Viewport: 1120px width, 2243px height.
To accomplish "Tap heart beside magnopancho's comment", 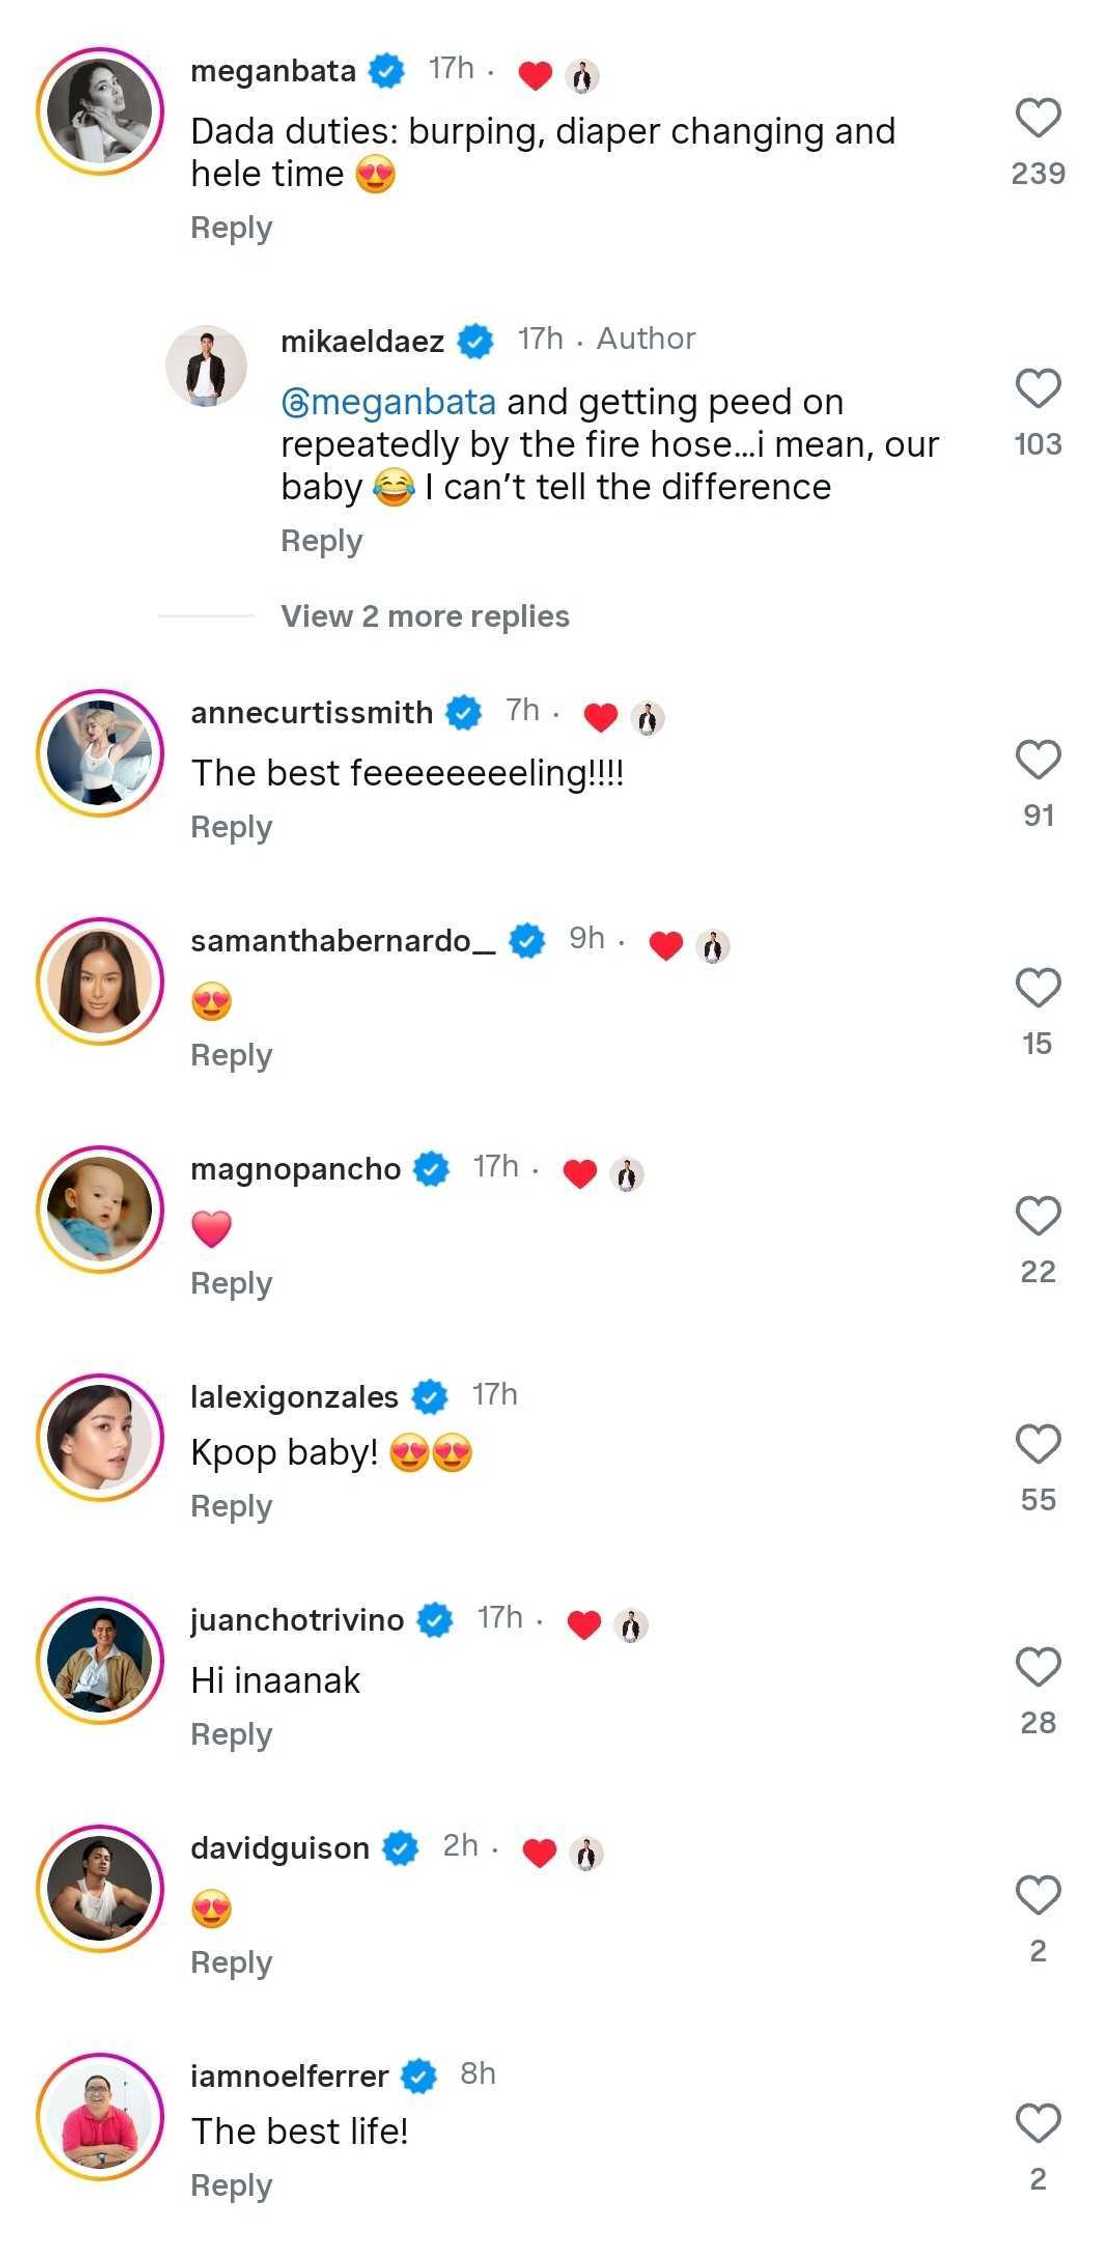I will [x=1038, y=1216].
